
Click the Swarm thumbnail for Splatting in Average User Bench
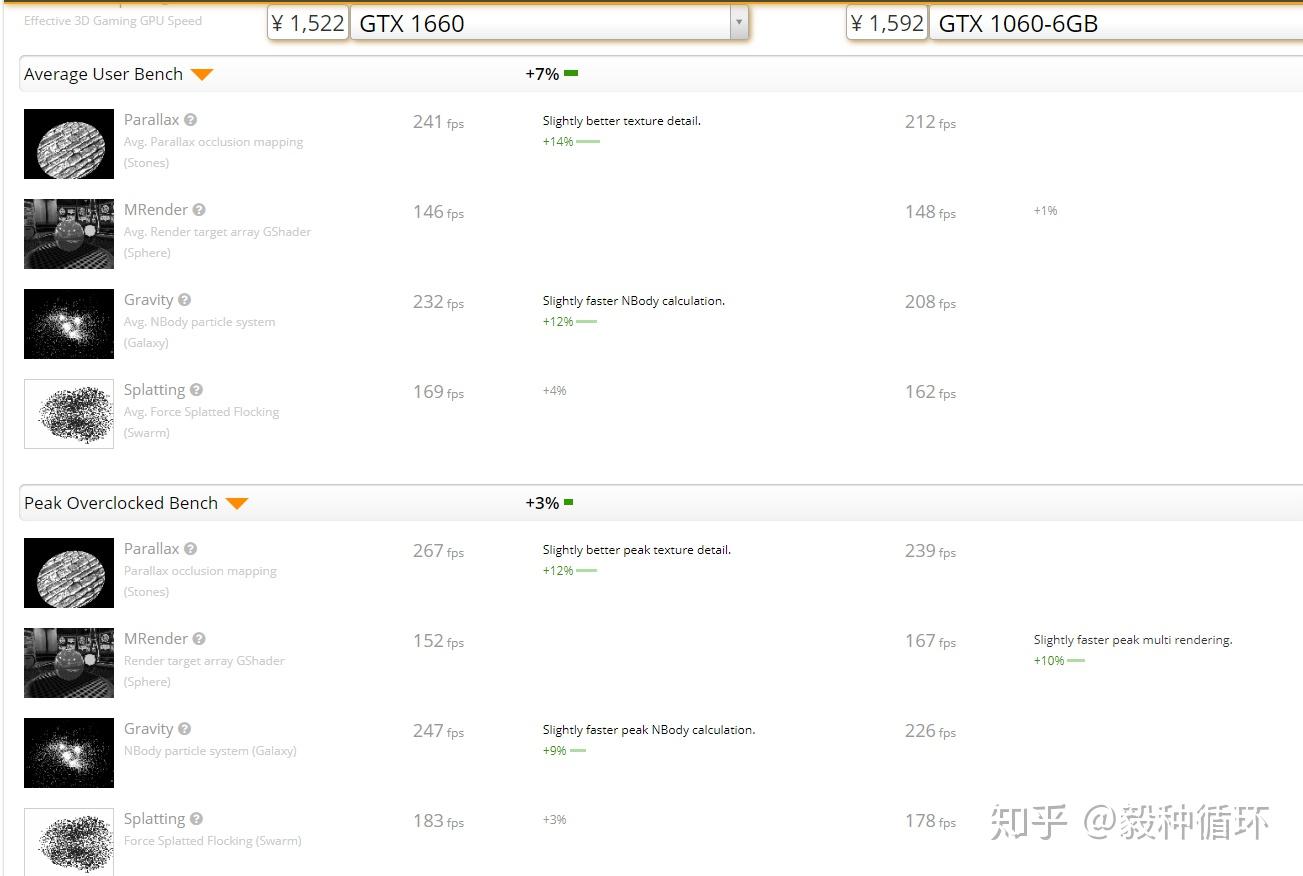tap(69, 414)
